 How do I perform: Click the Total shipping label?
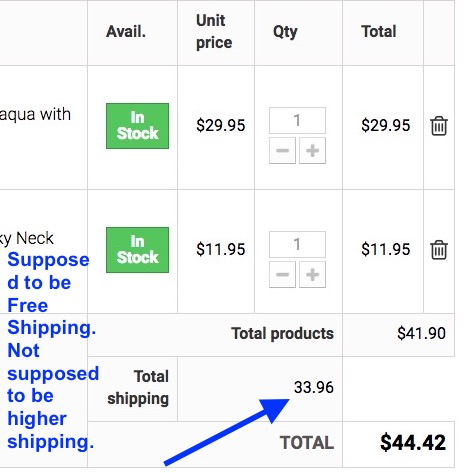point(138,387)
